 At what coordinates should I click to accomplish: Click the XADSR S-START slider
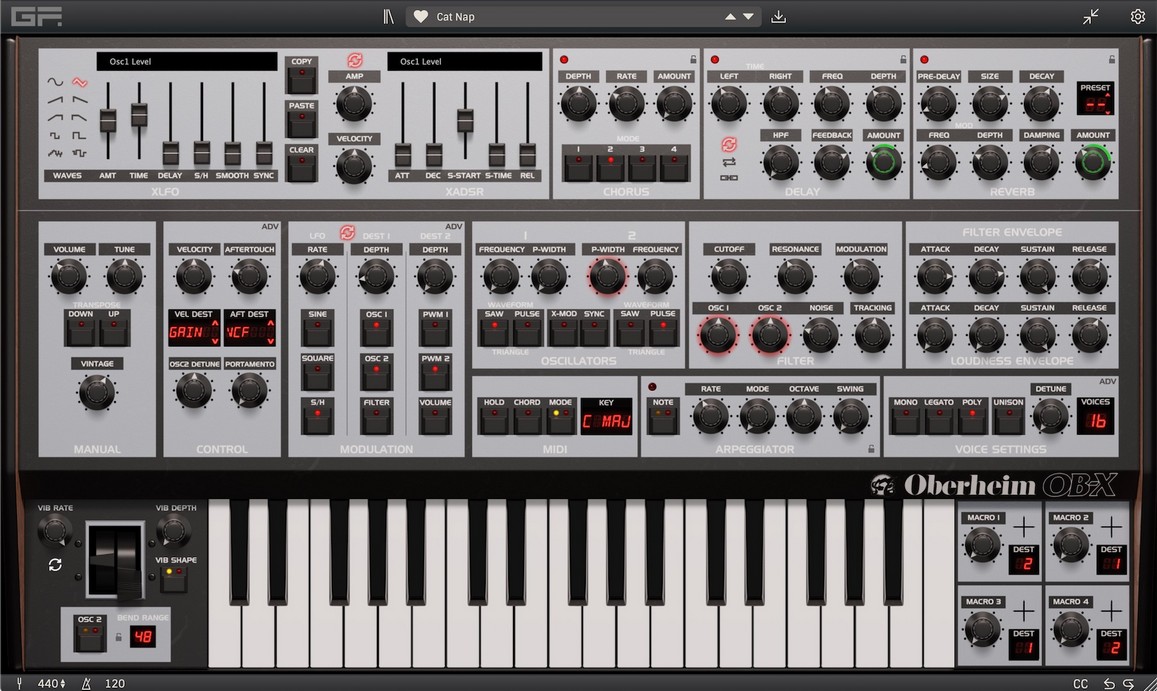[465, 120]
